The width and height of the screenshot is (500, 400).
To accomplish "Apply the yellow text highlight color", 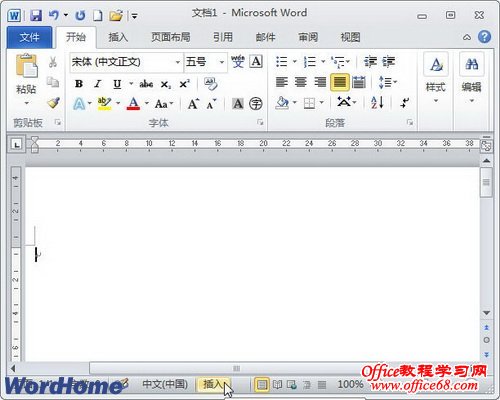I will click(104, 104).
